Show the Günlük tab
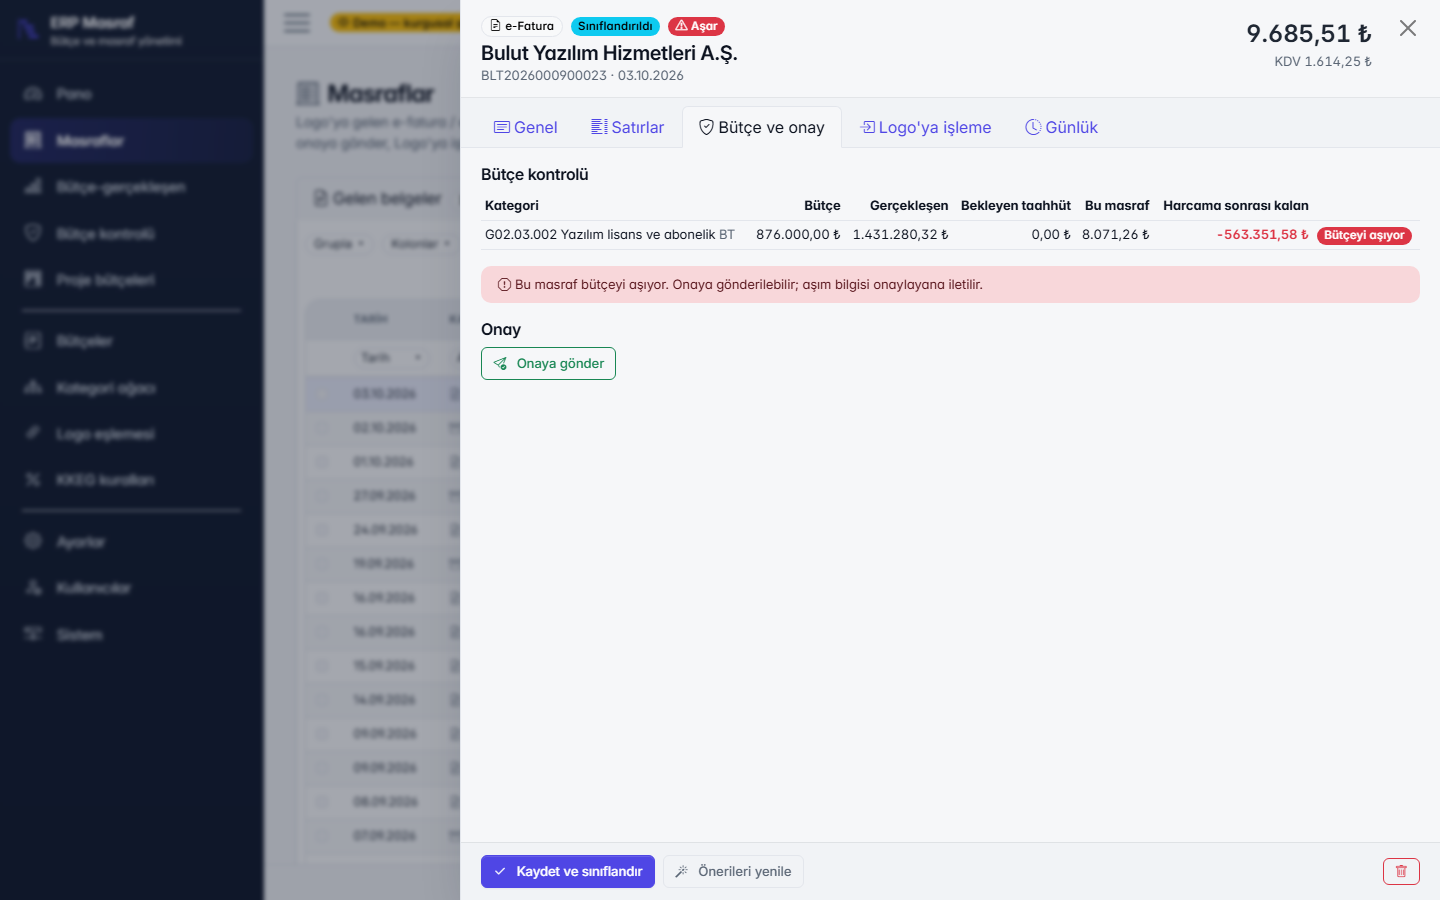This screenshot has height=900, width=1440. pyautogui.click(x=1062, y=127)
